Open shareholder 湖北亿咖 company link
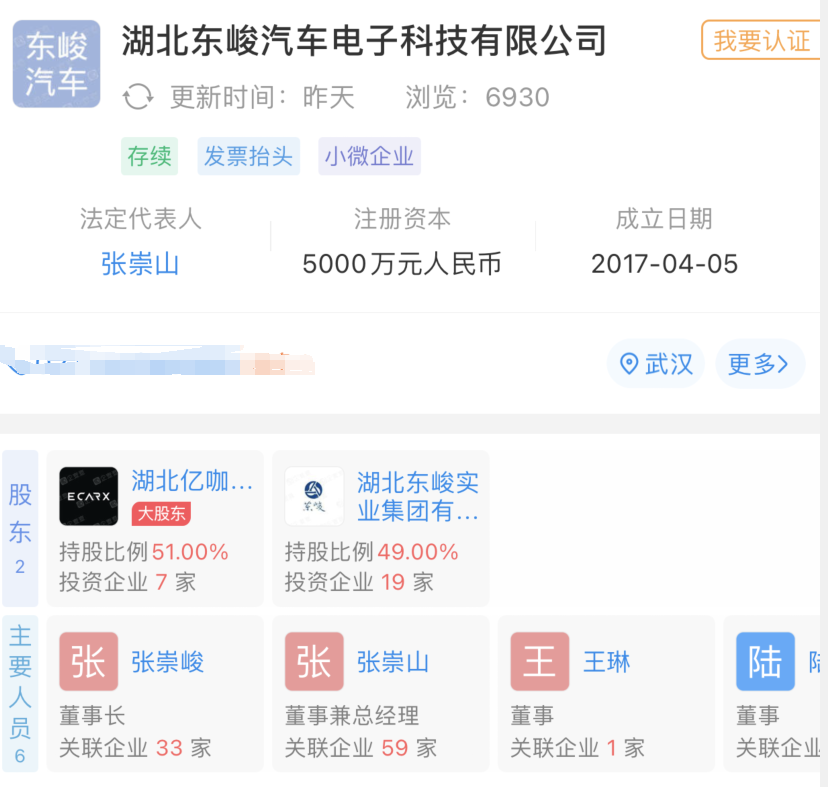This screenshot has width=828, height=787. click(192, 482)
